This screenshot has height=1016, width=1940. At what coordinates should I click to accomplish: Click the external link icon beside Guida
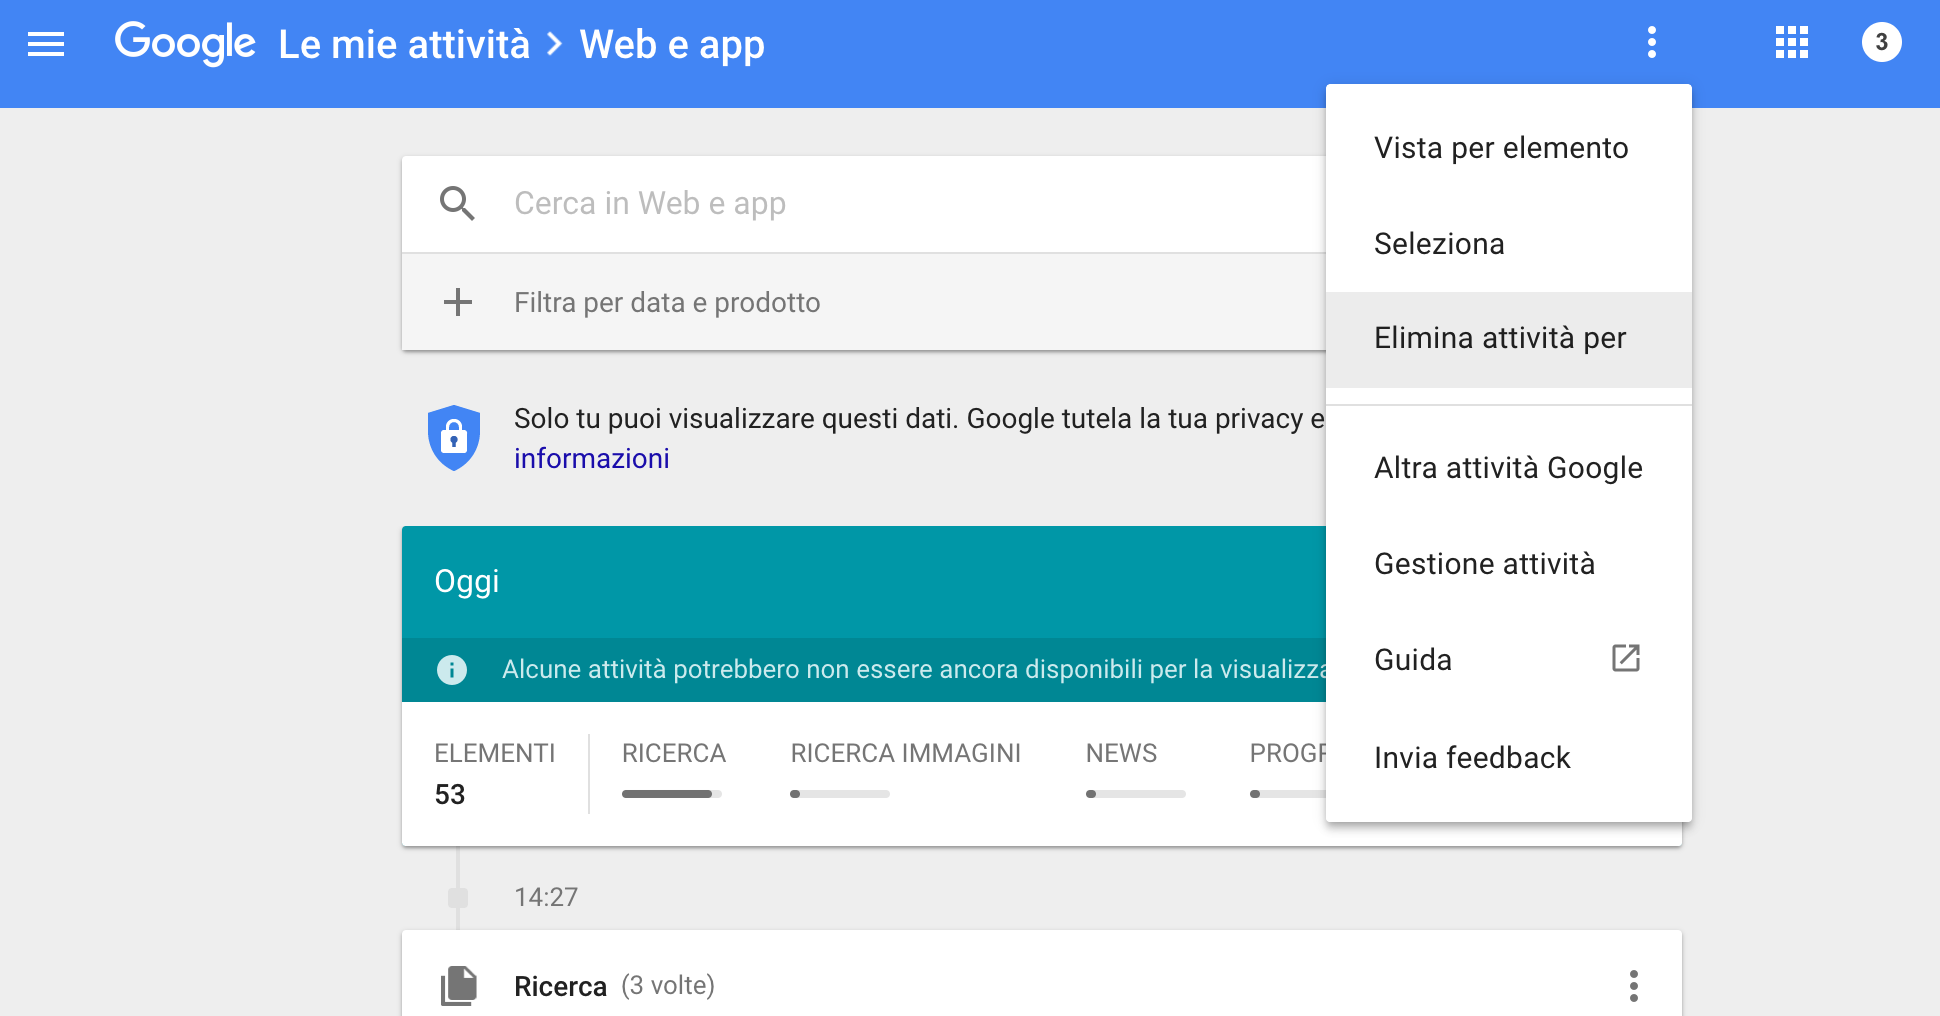pyautogui.click(x=1626, y=658)
